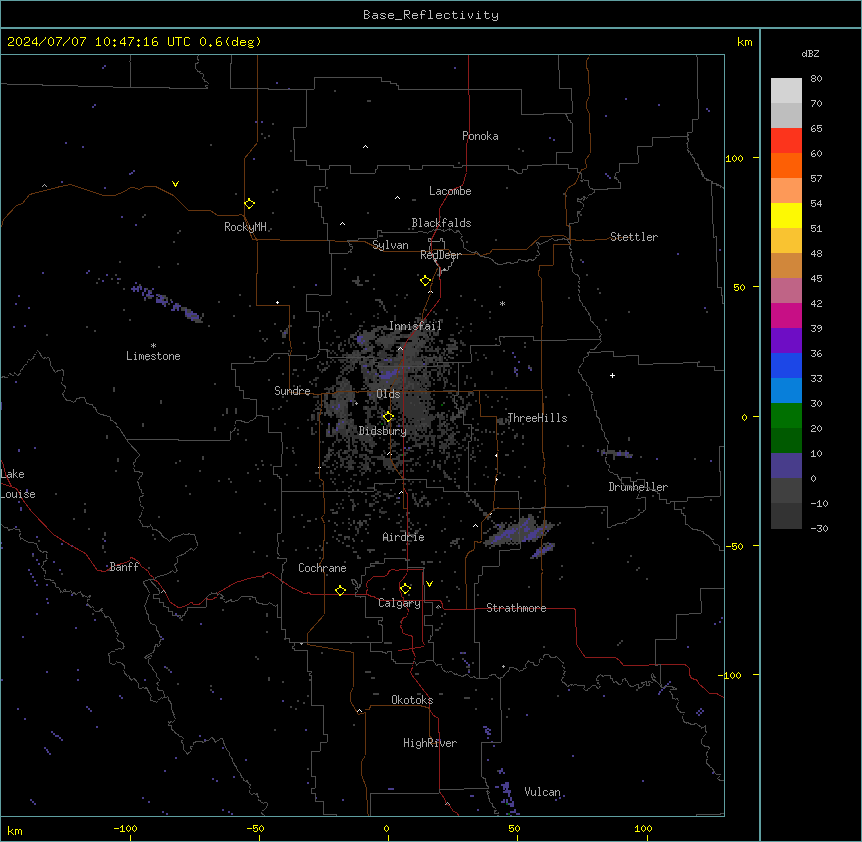Select the Banff label
The height and width of the screenshot is (842, 862).
124,567
